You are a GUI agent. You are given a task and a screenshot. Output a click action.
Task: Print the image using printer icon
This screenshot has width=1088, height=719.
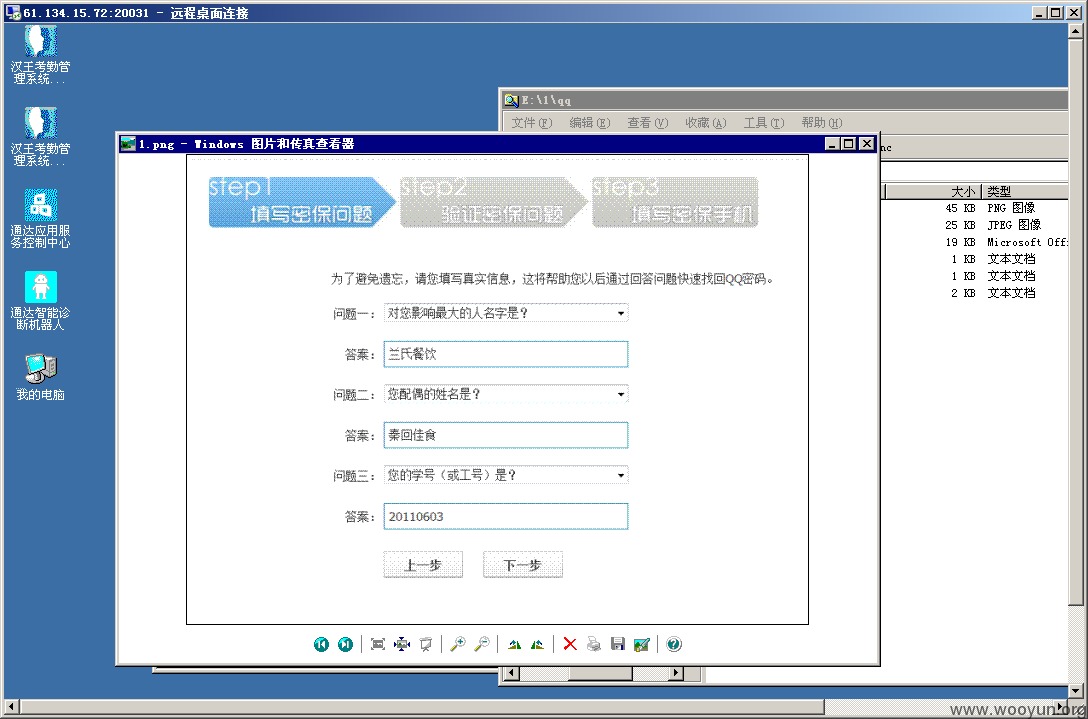[594, 645]
